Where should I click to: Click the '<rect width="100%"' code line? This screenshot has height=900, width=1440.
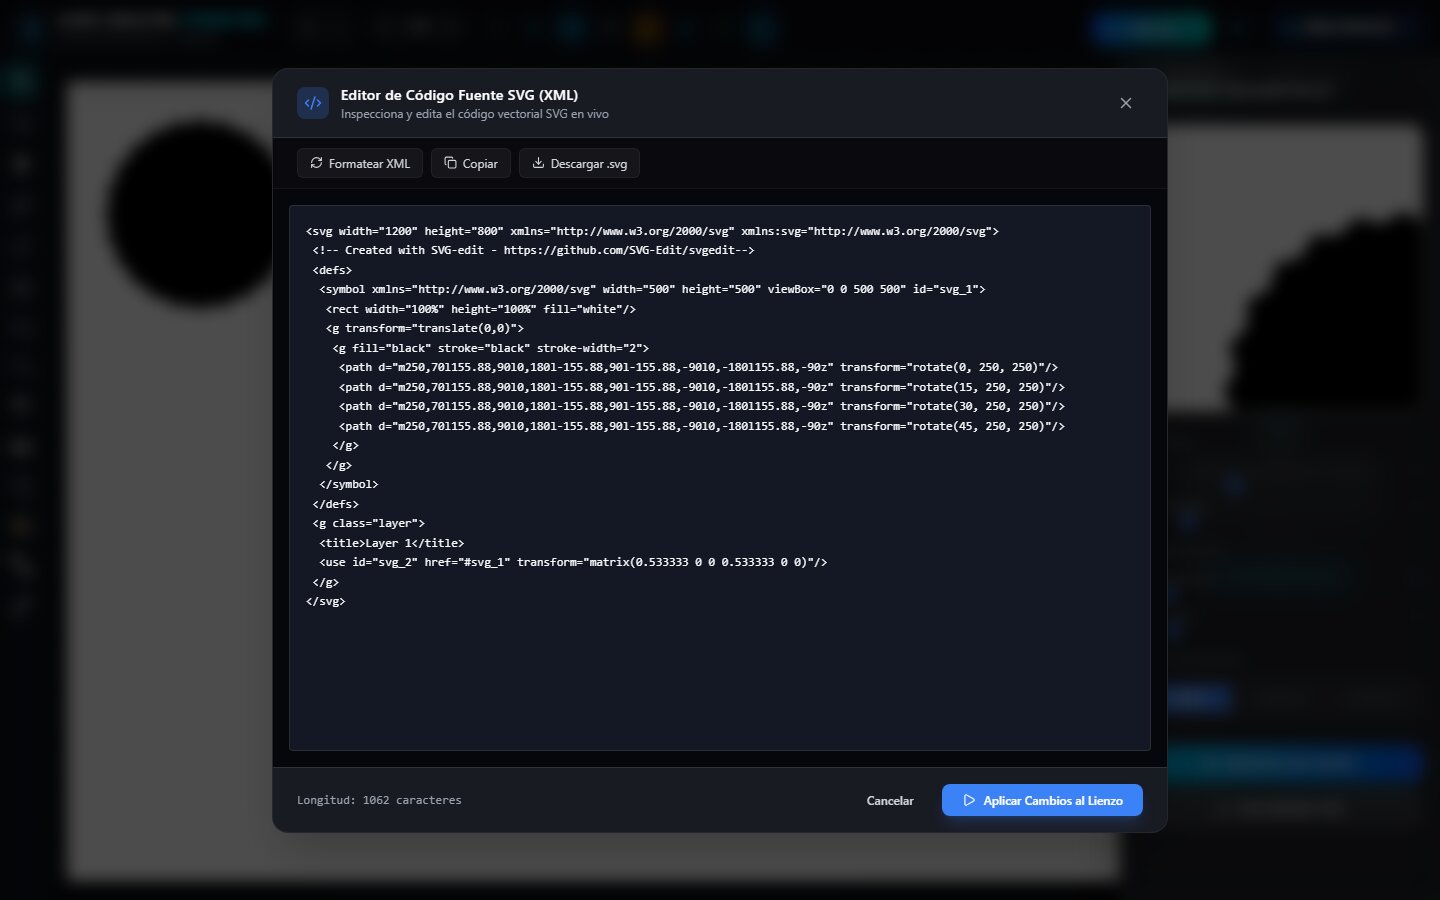(x=481, y=309)
